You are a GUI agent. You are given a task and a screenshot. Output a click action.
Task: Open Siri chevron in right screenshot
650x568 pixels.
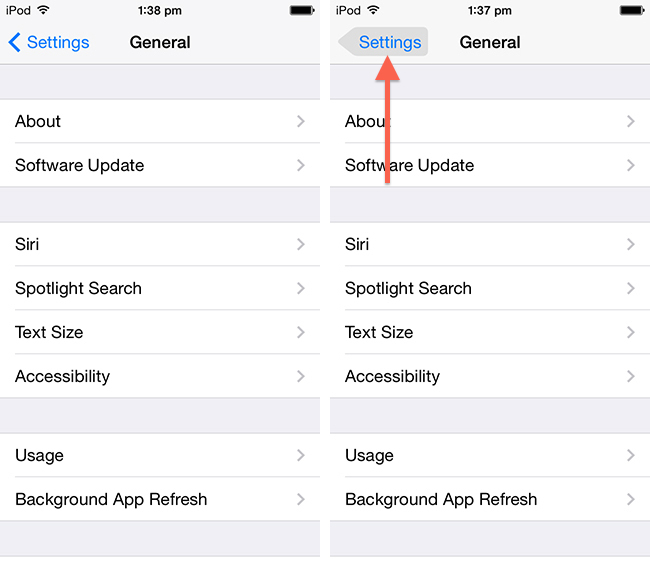point(631,244)
